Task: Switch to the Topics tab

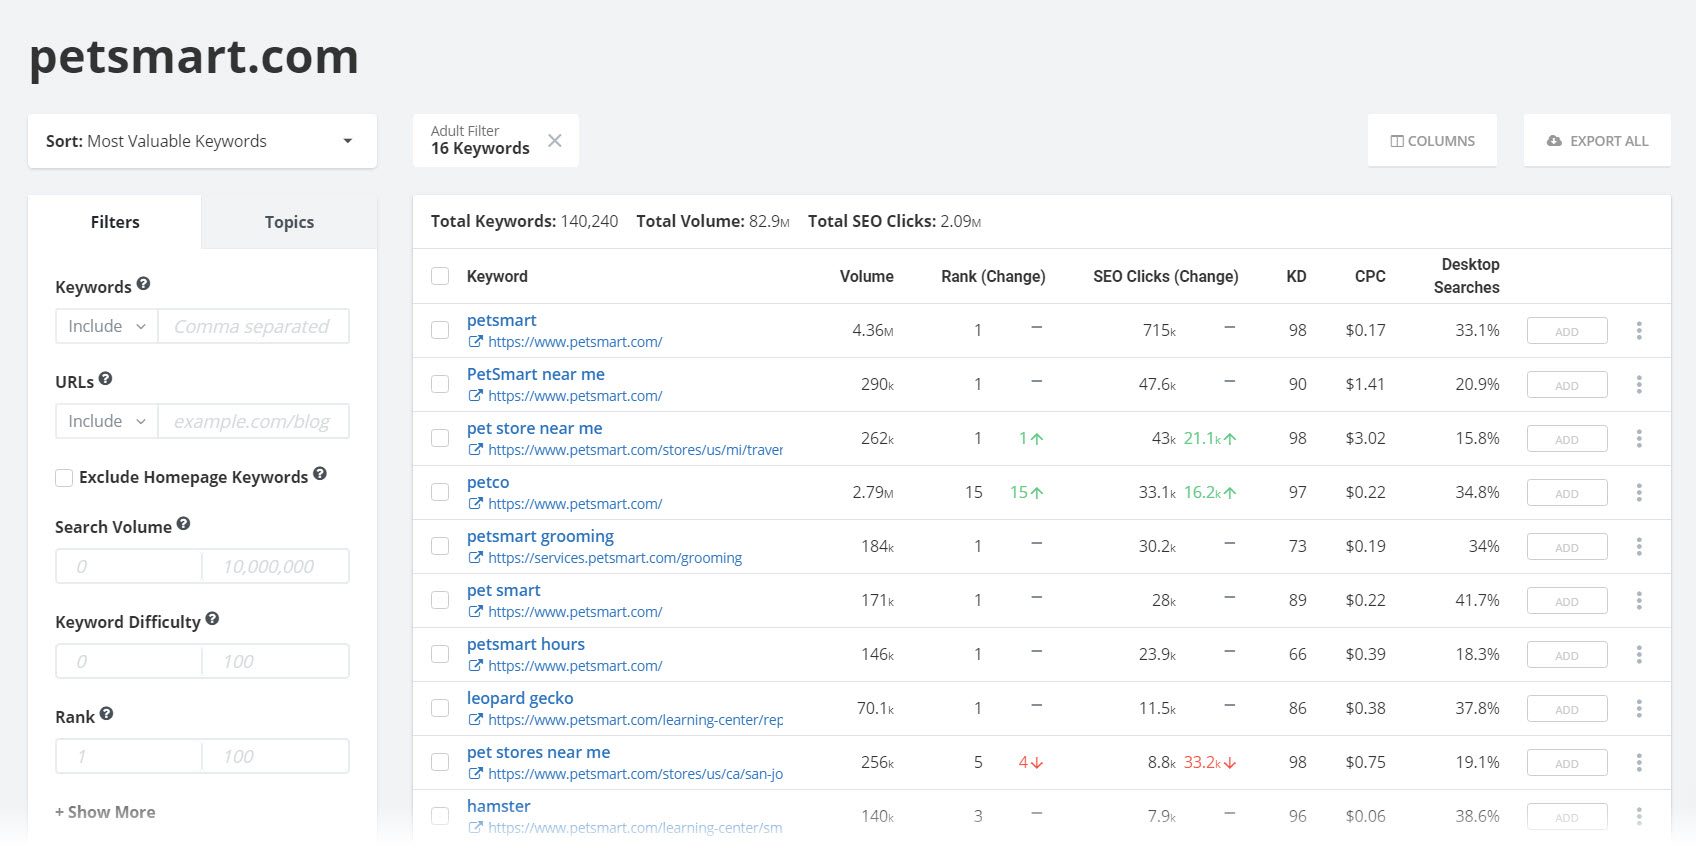Action: 289,222
